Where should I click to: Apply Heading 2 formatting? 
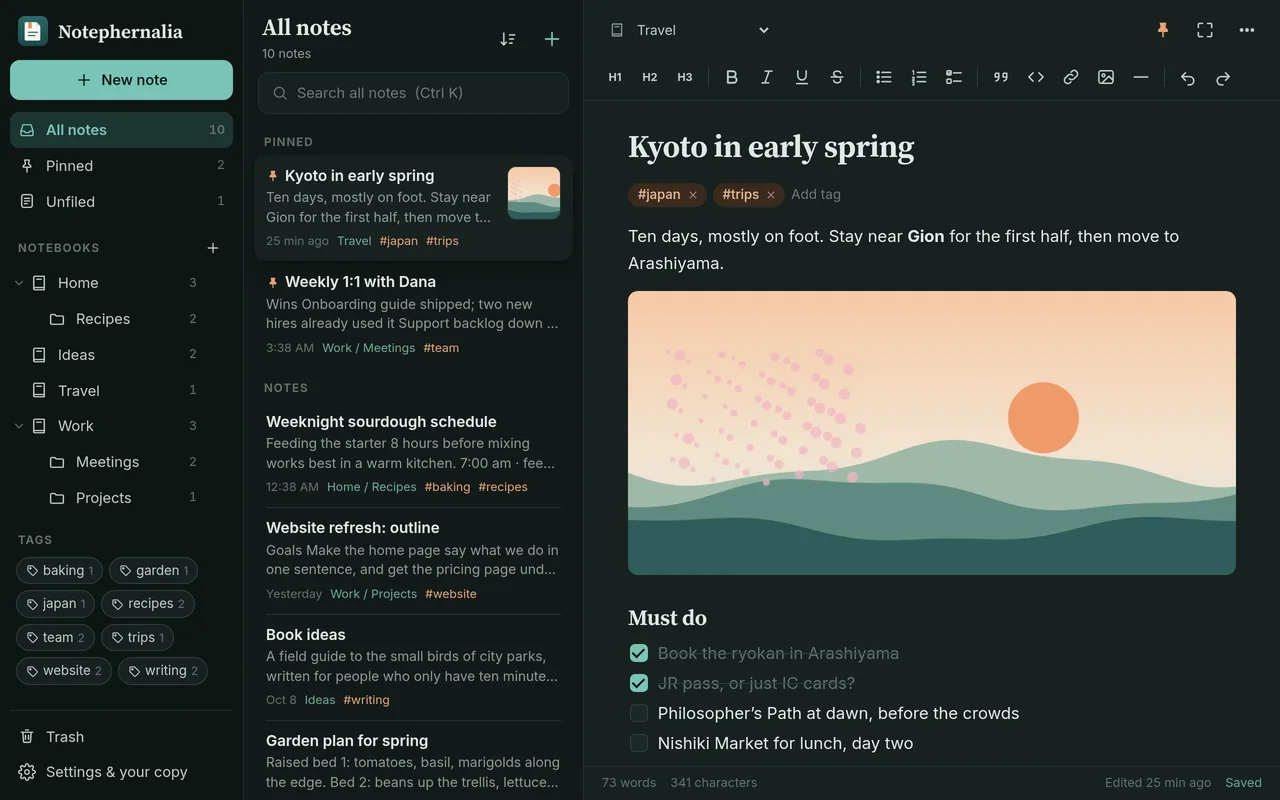point(650,78)
